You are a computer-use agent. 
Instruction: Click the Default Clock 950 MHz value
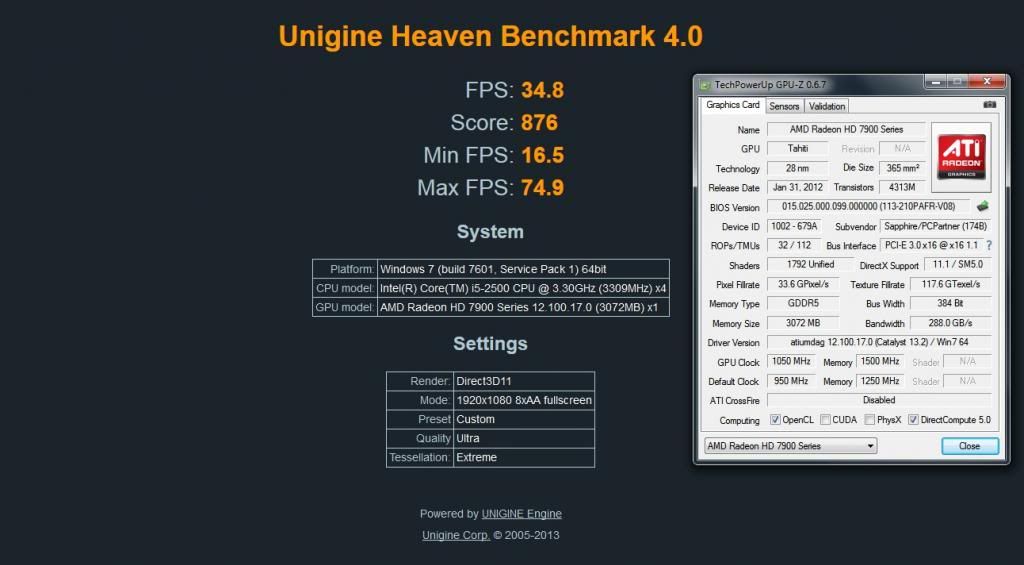792,381
